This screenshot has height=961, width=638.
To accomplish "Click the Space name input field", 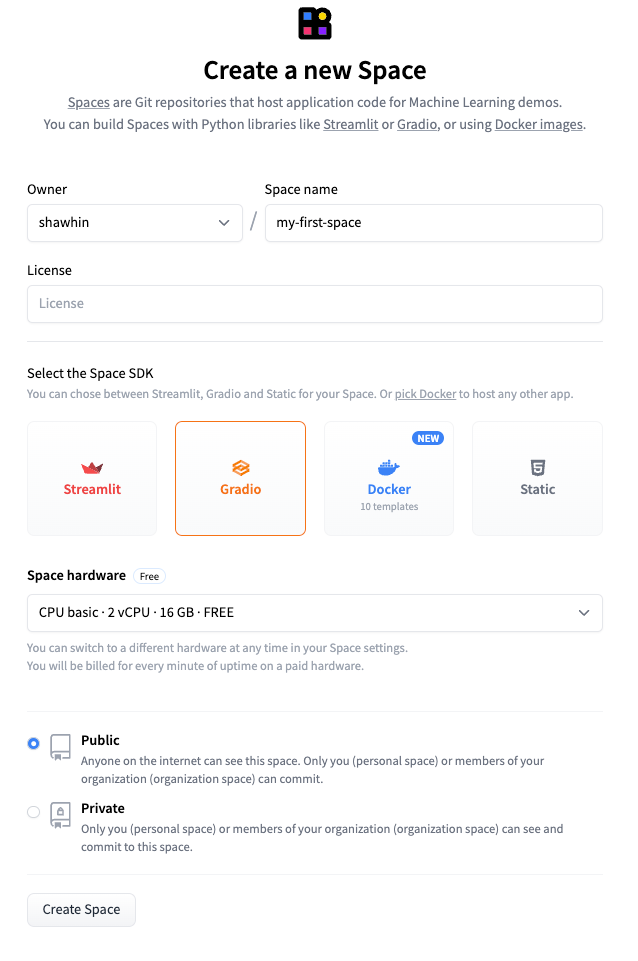I will click(x=433, y=223).
